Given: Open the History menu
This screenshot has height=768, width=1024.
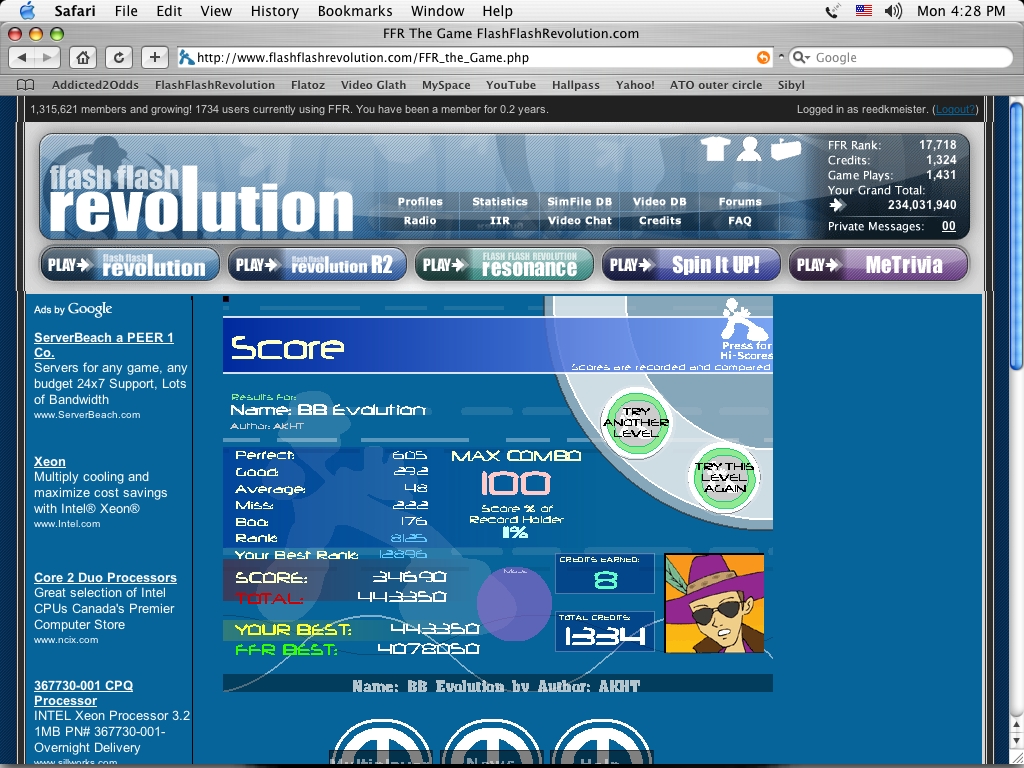Looking at the screenshot, I should (x=274, y=11).
